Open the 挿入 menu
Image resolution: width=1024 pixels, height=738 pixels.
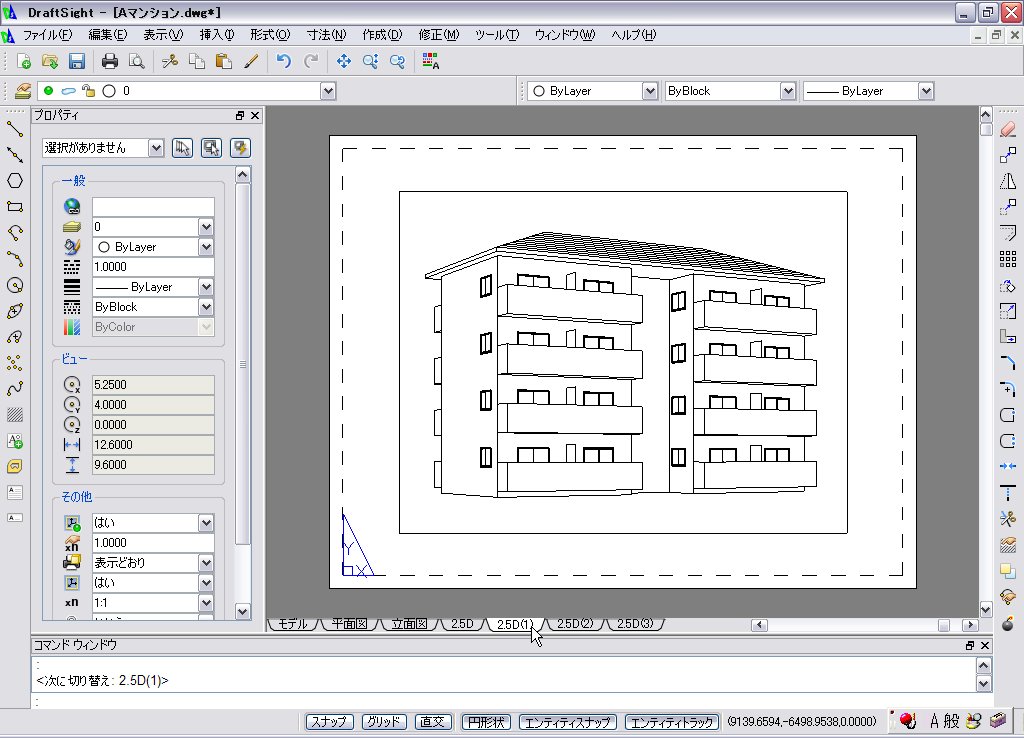coord(217,35)
